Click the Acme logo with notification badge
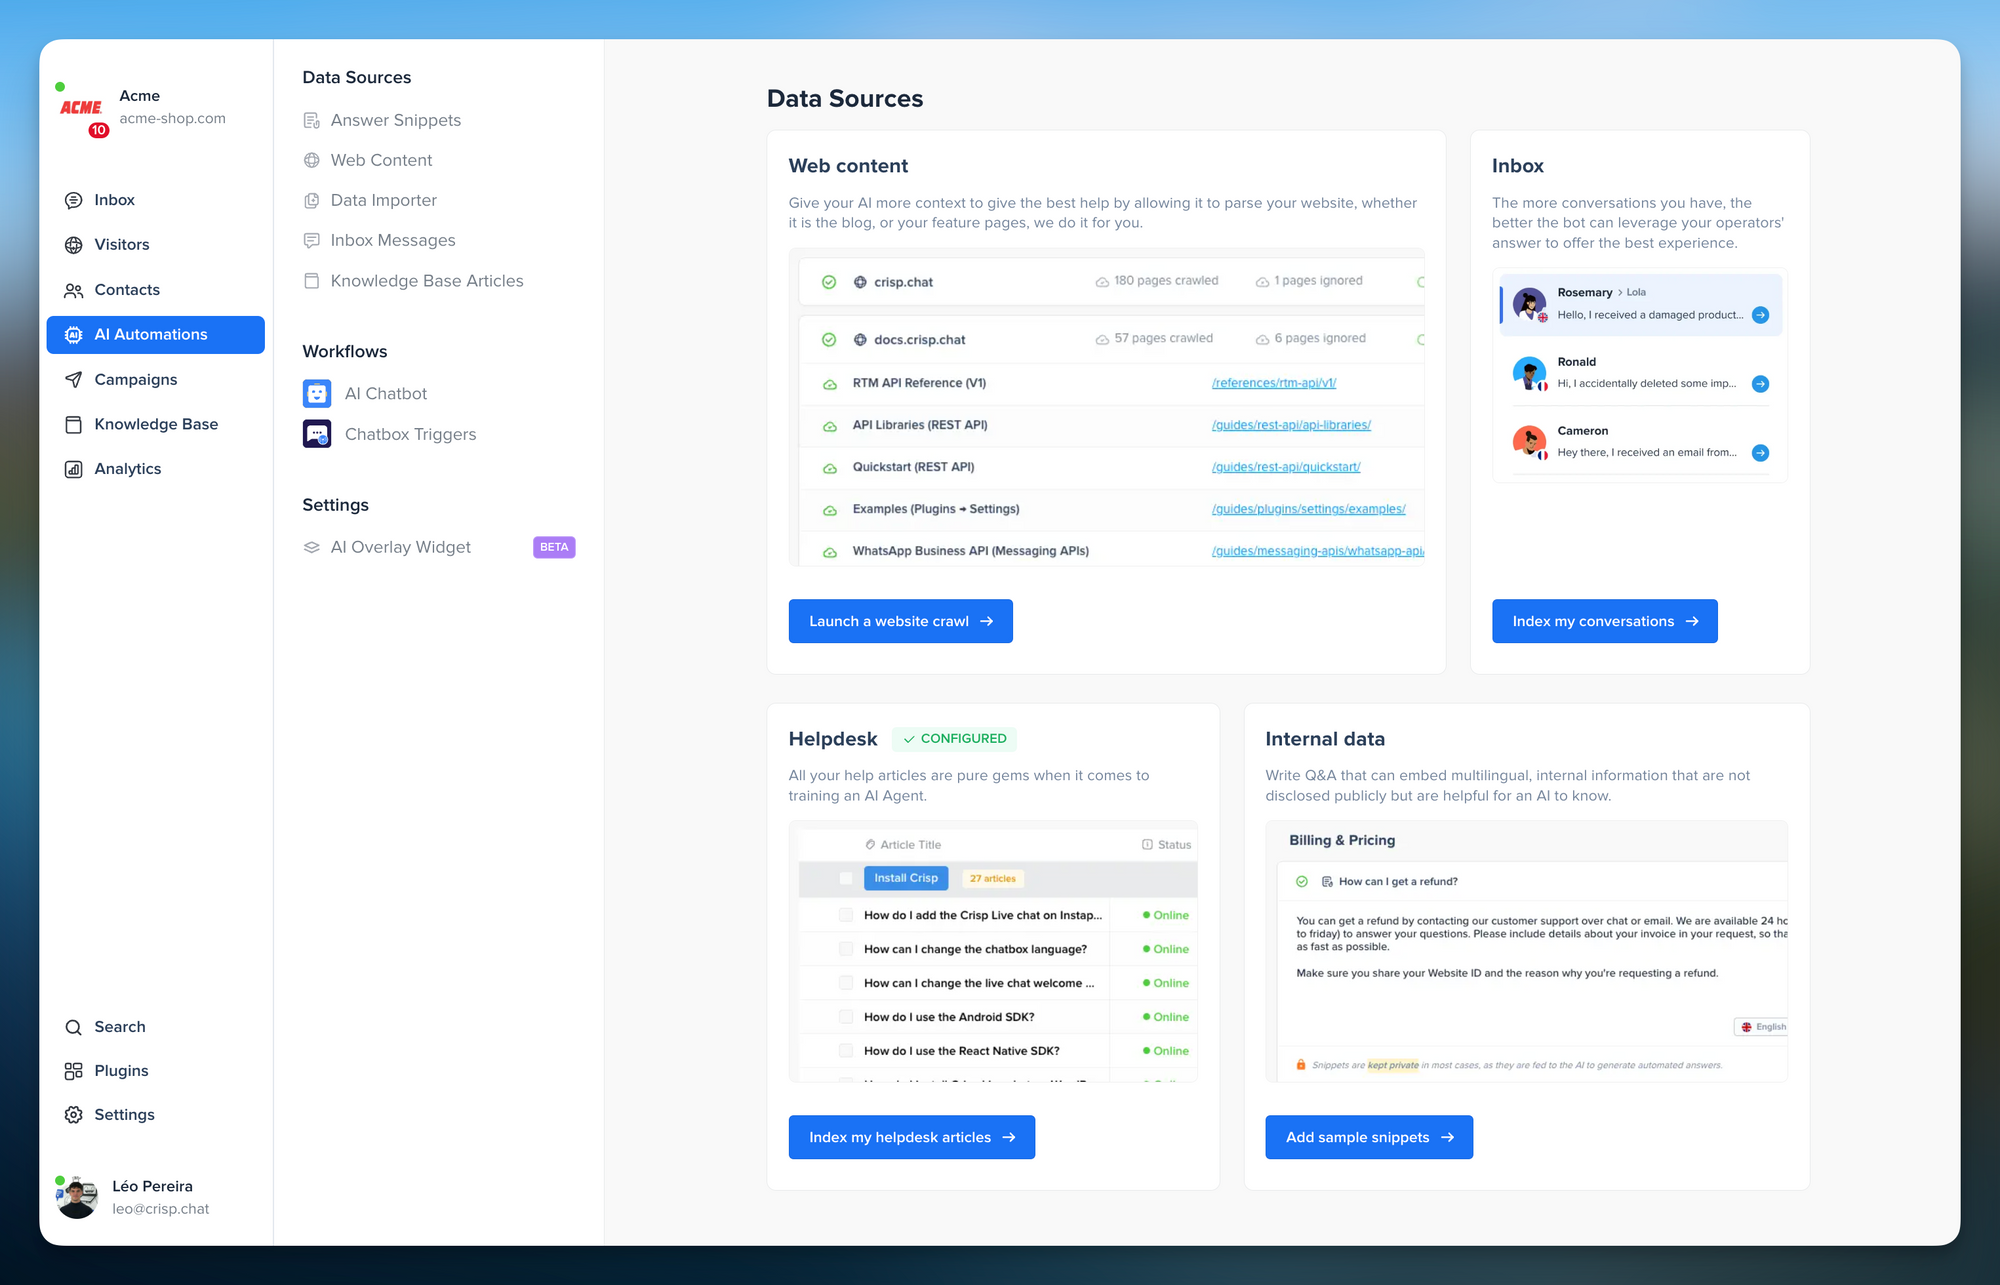The image size is (2000, 1285). click(x=82, y=108)
